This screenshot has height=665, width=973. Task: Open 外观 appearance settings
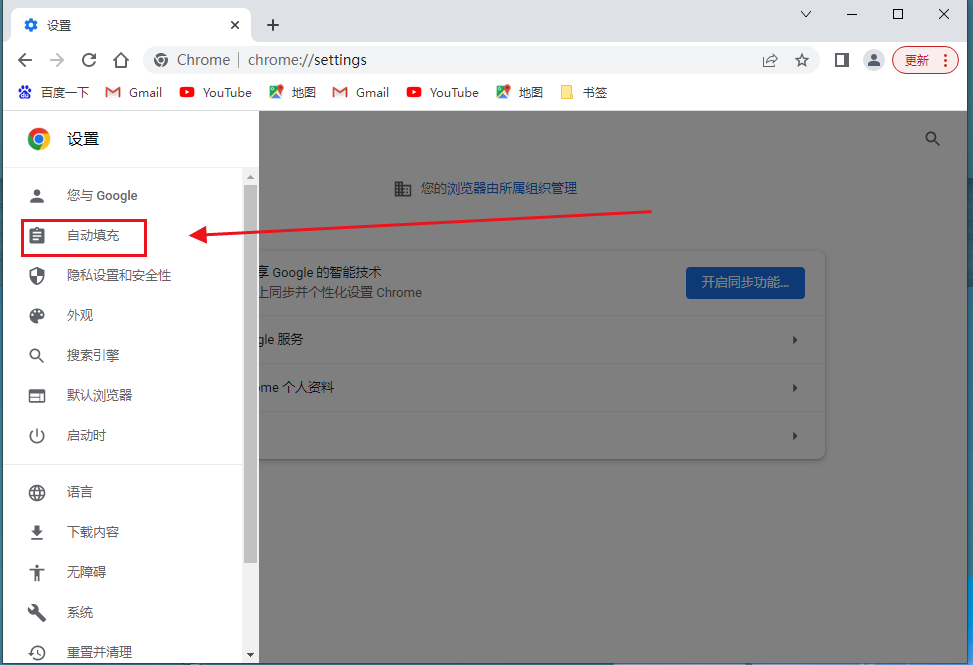(x=123, y=316)
